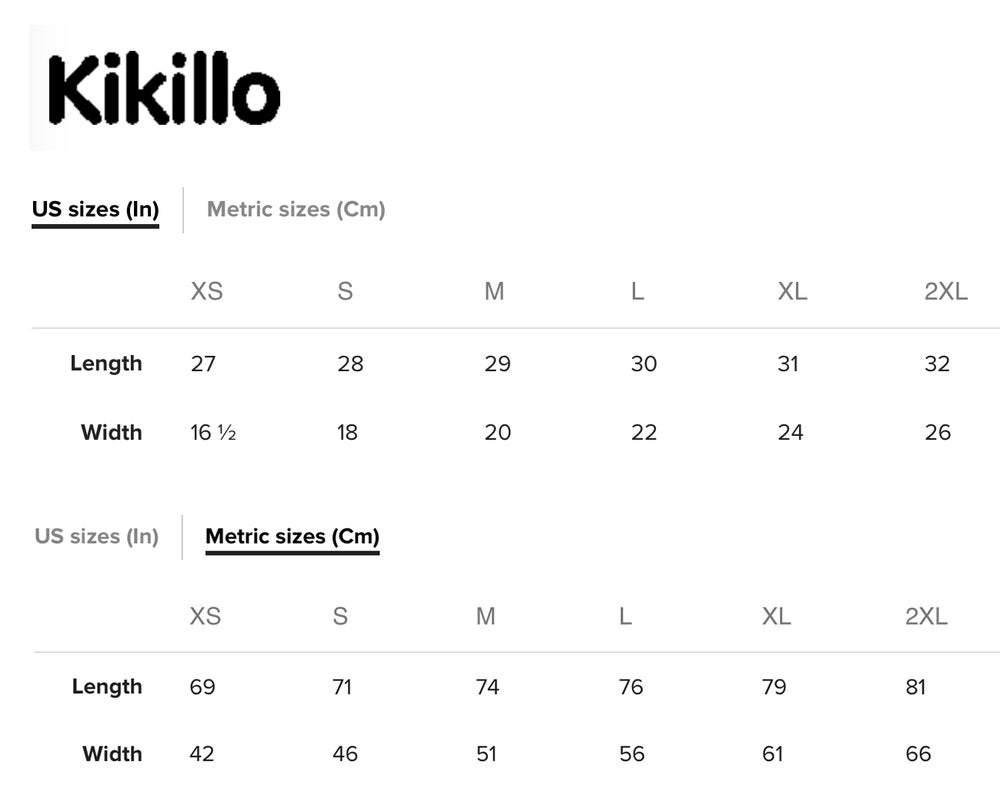Select the underlined active US sizes (In) tab

[95, 209]
